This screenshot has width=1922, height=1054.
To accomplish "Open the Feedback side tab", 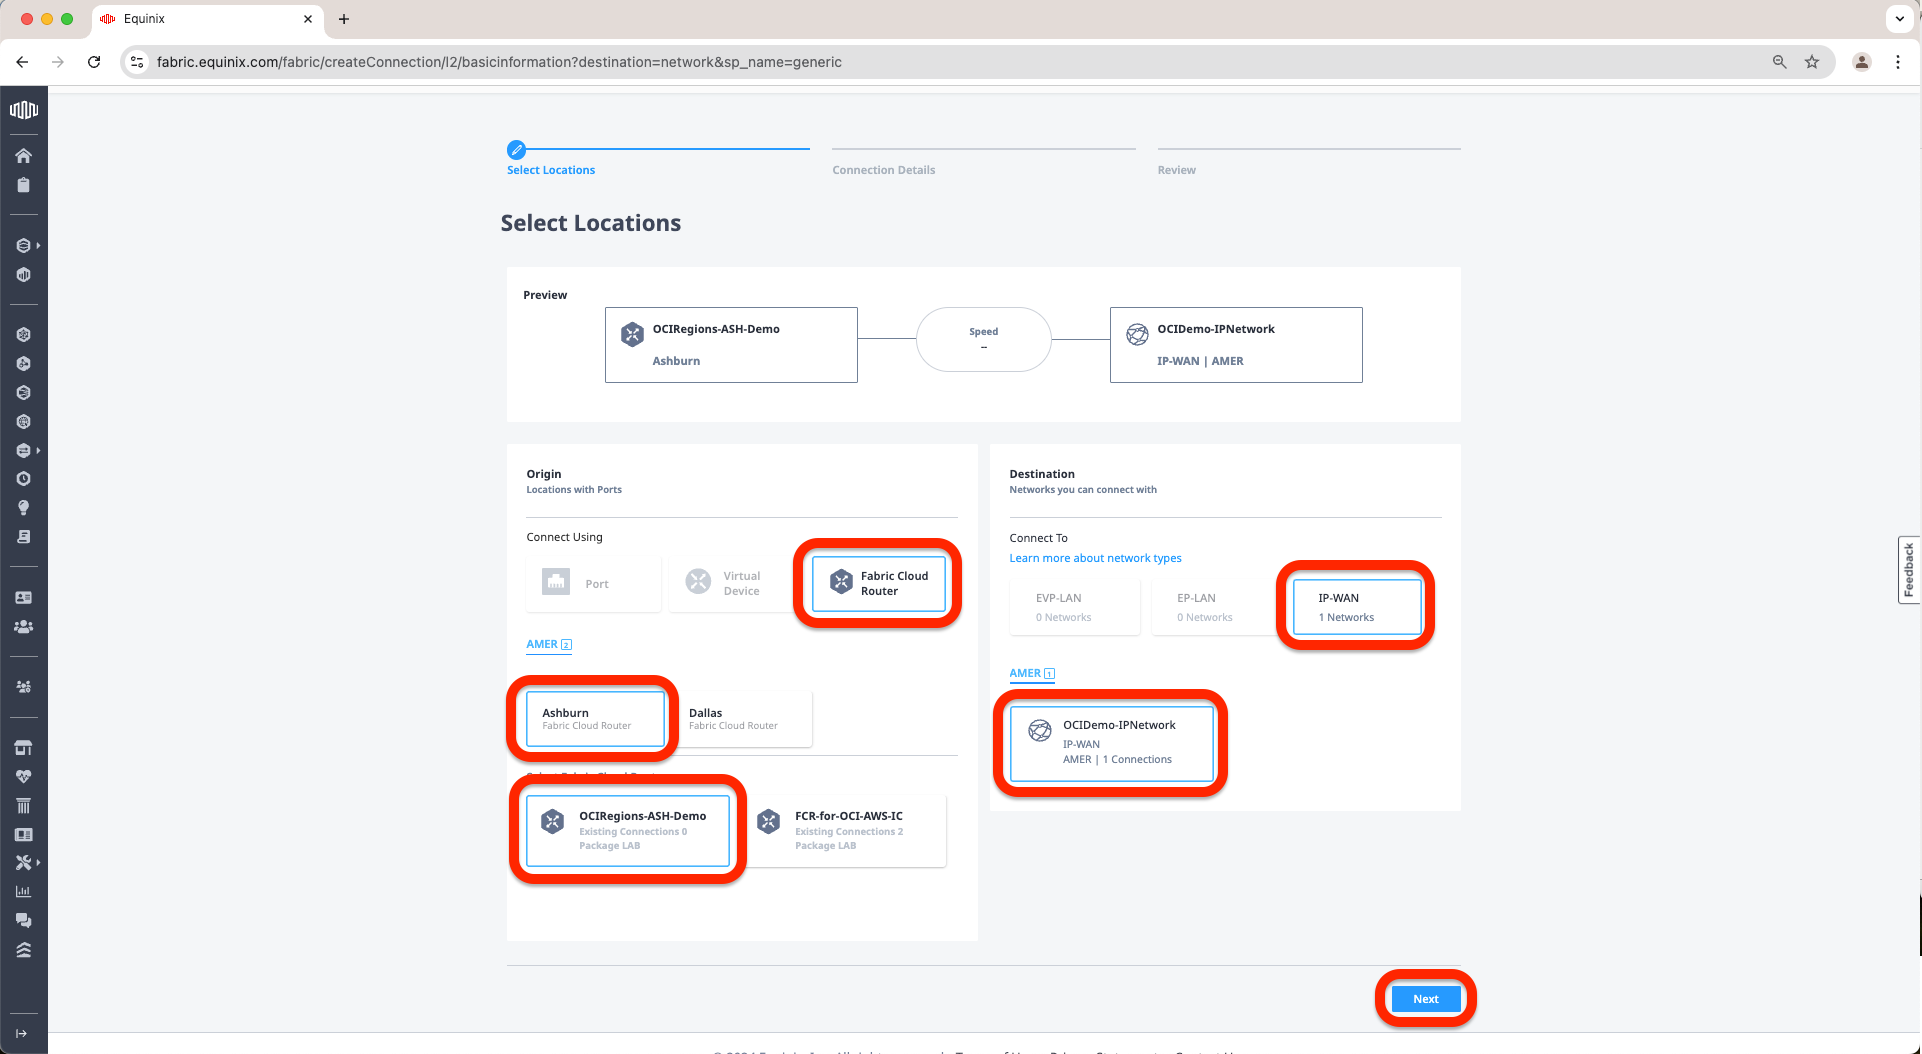I will (x=1908, y=570).
